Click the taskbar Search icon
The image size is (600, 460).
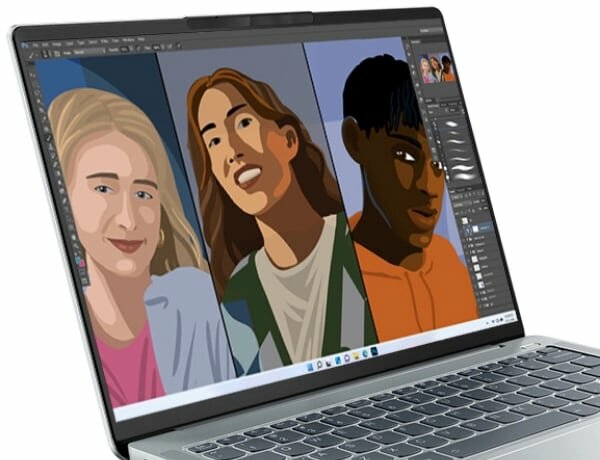click(x=318, y=364)
